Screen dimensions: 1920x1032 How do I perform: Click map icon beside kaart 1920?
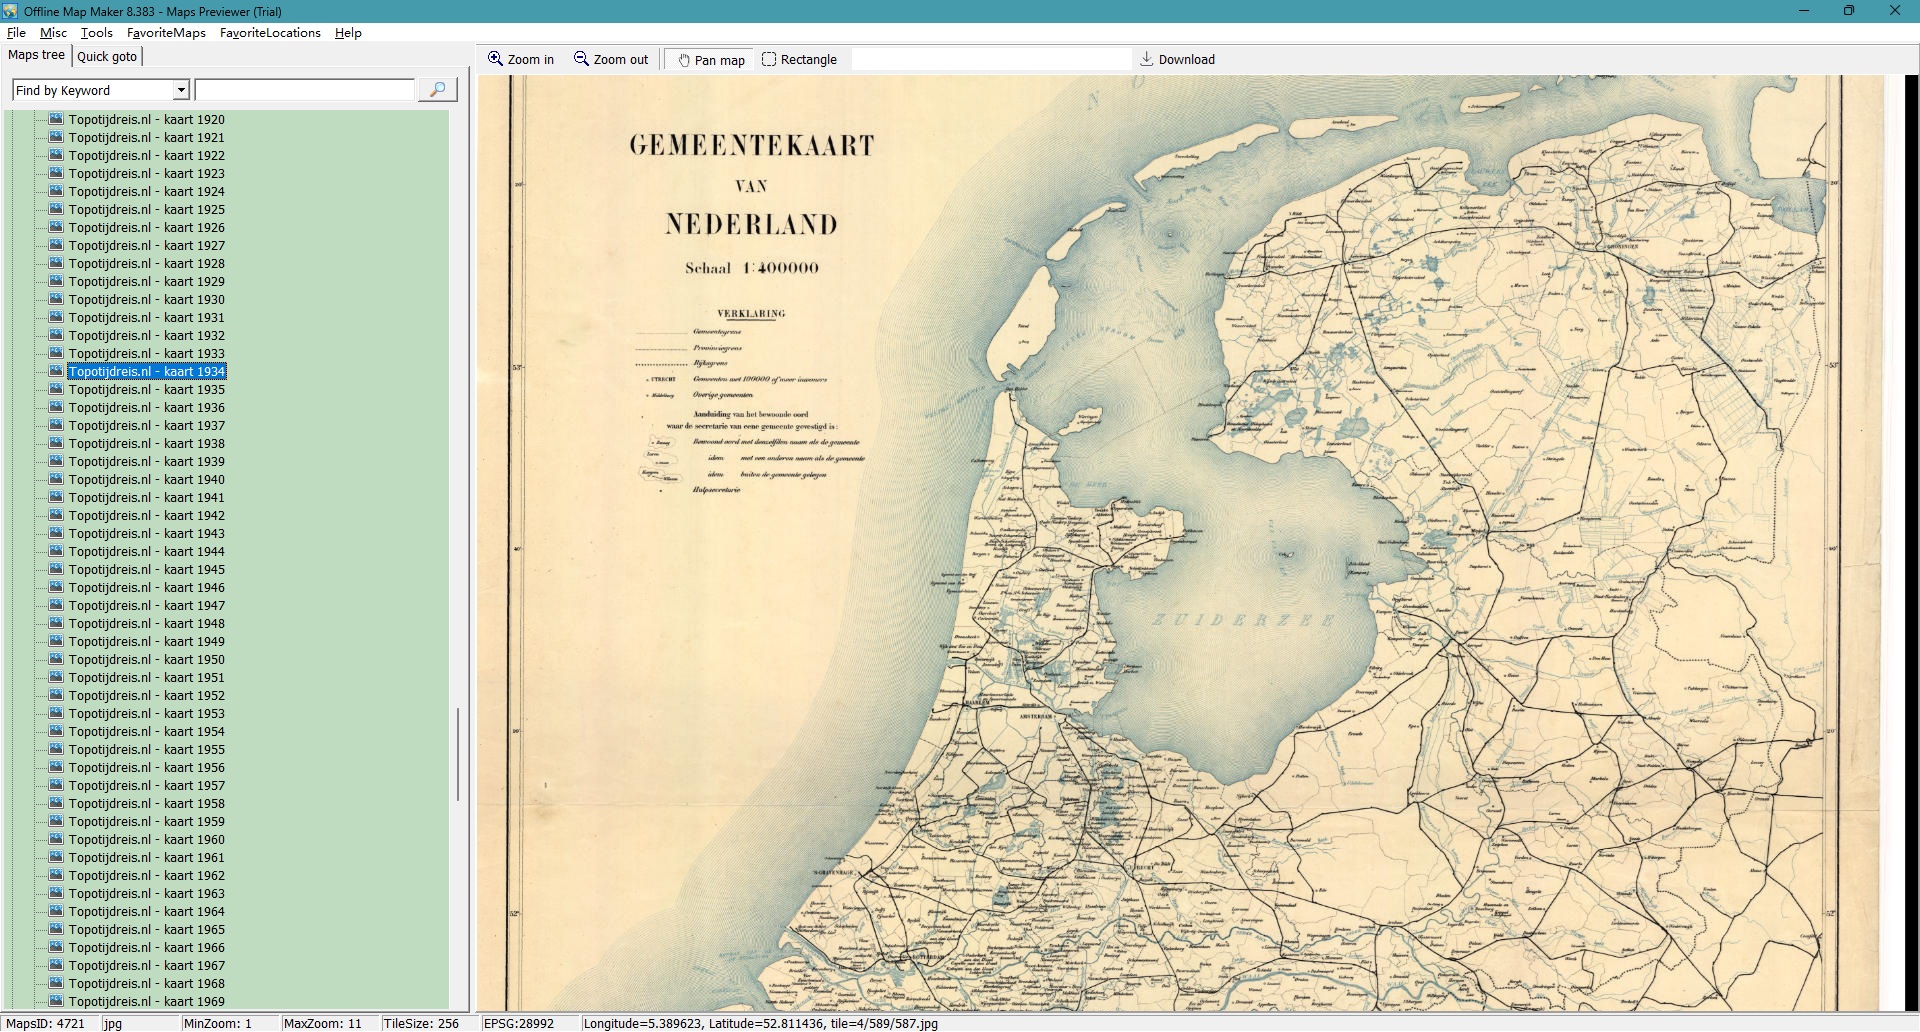coord(56,119)
